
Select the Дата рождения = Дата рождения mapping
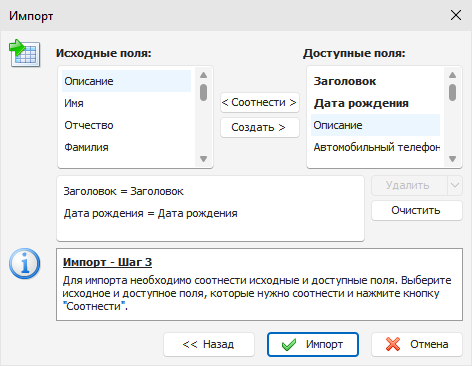click(150, 213)
